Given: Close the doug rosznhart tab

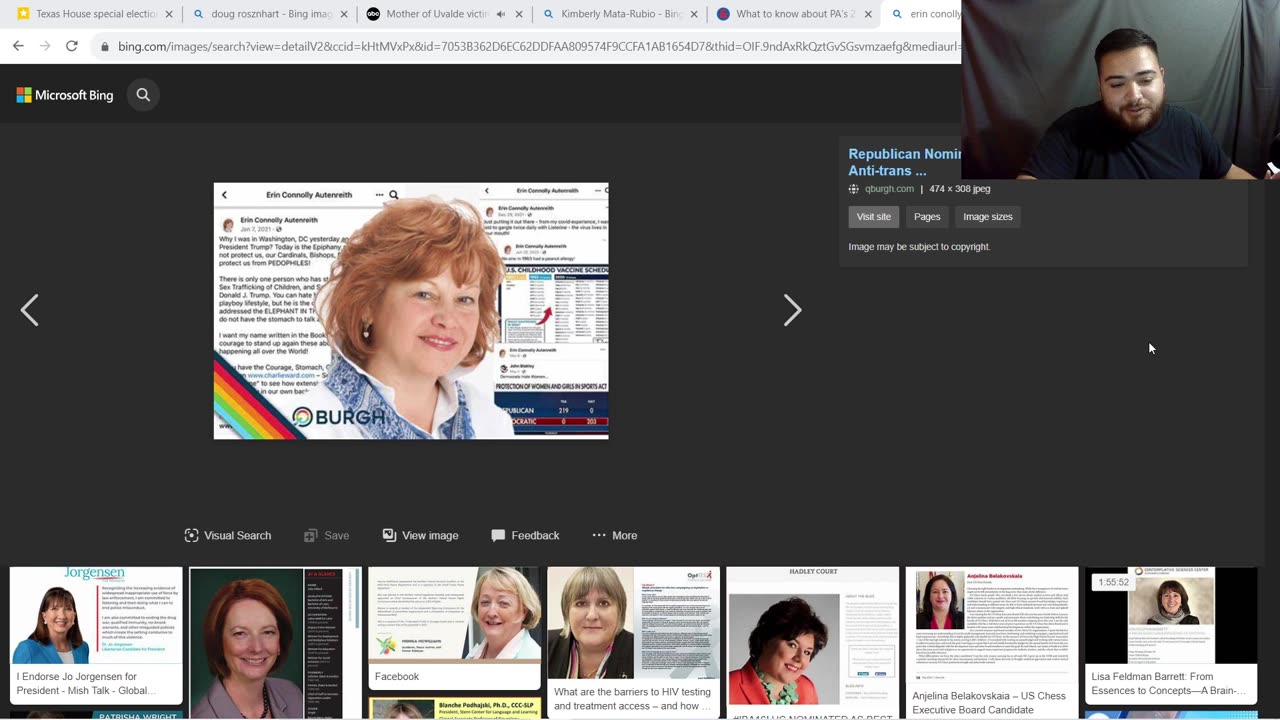Looking at the screenshot, I should (x=344, y=14).
